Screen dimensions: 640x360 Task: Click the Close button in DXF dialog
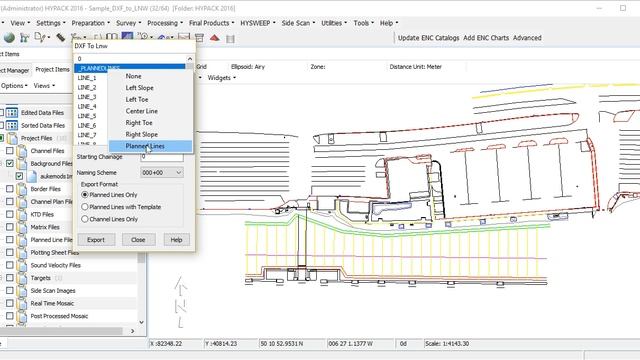click(138, 240)
